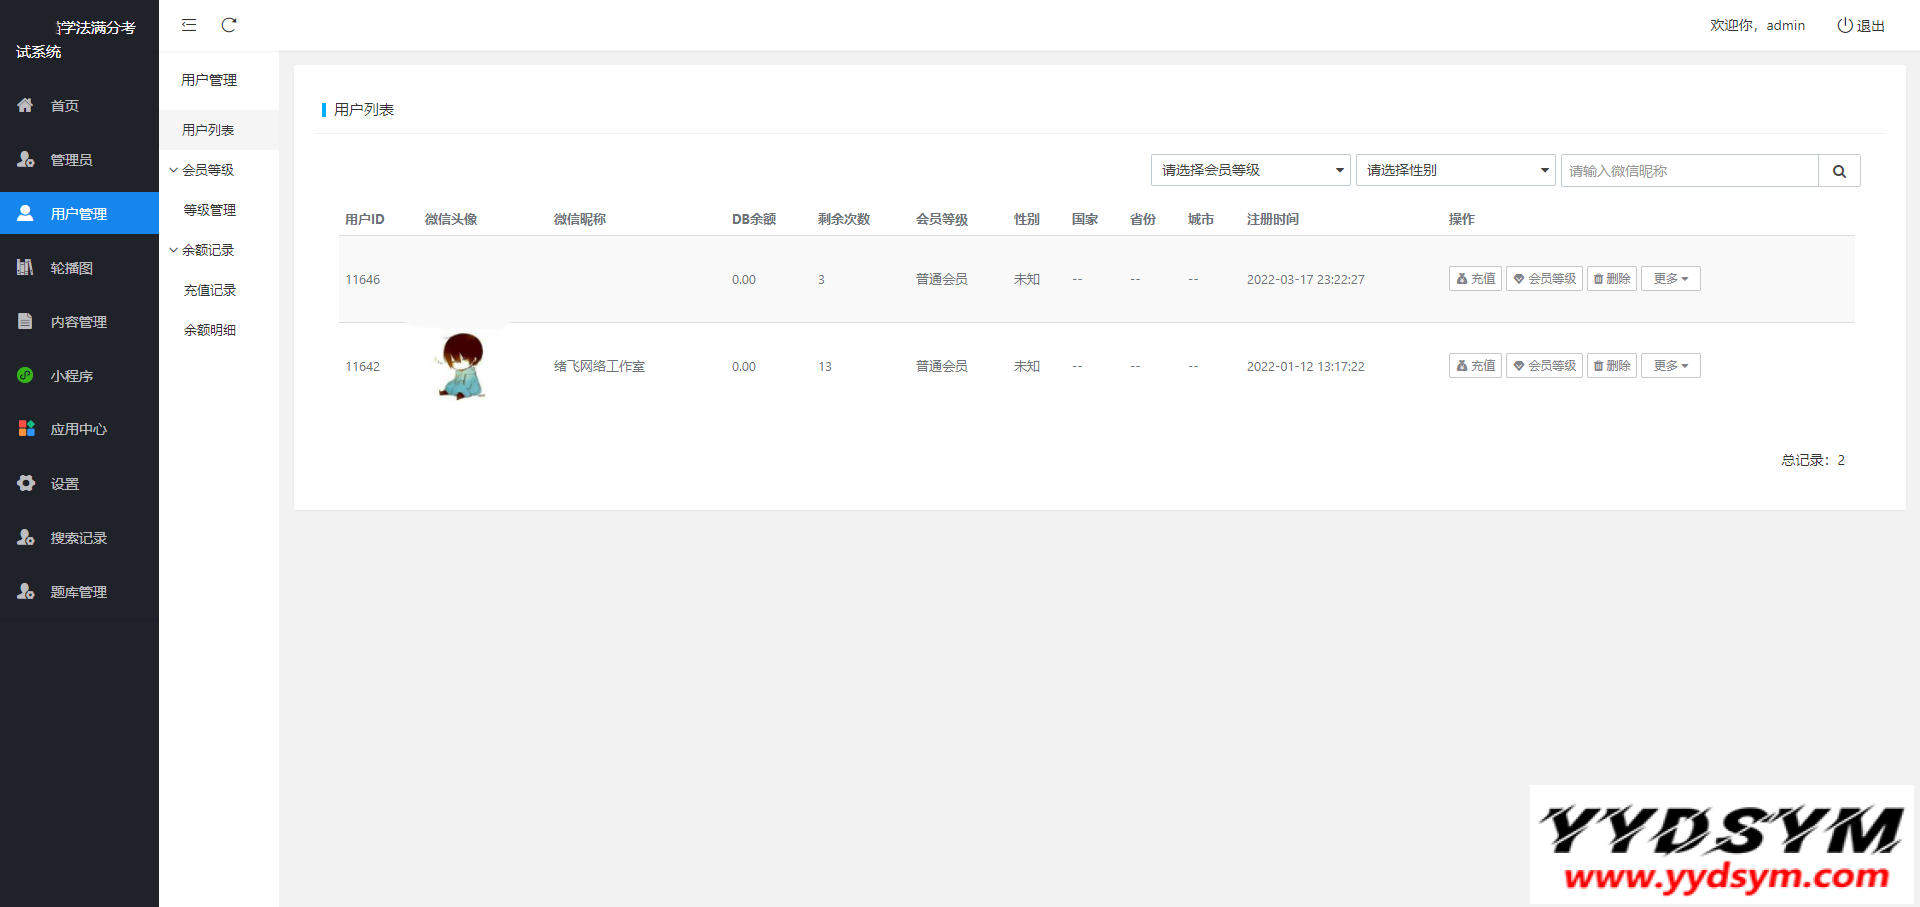
Task: Log out using the 退出 power button
Action: coord(1860,26)
